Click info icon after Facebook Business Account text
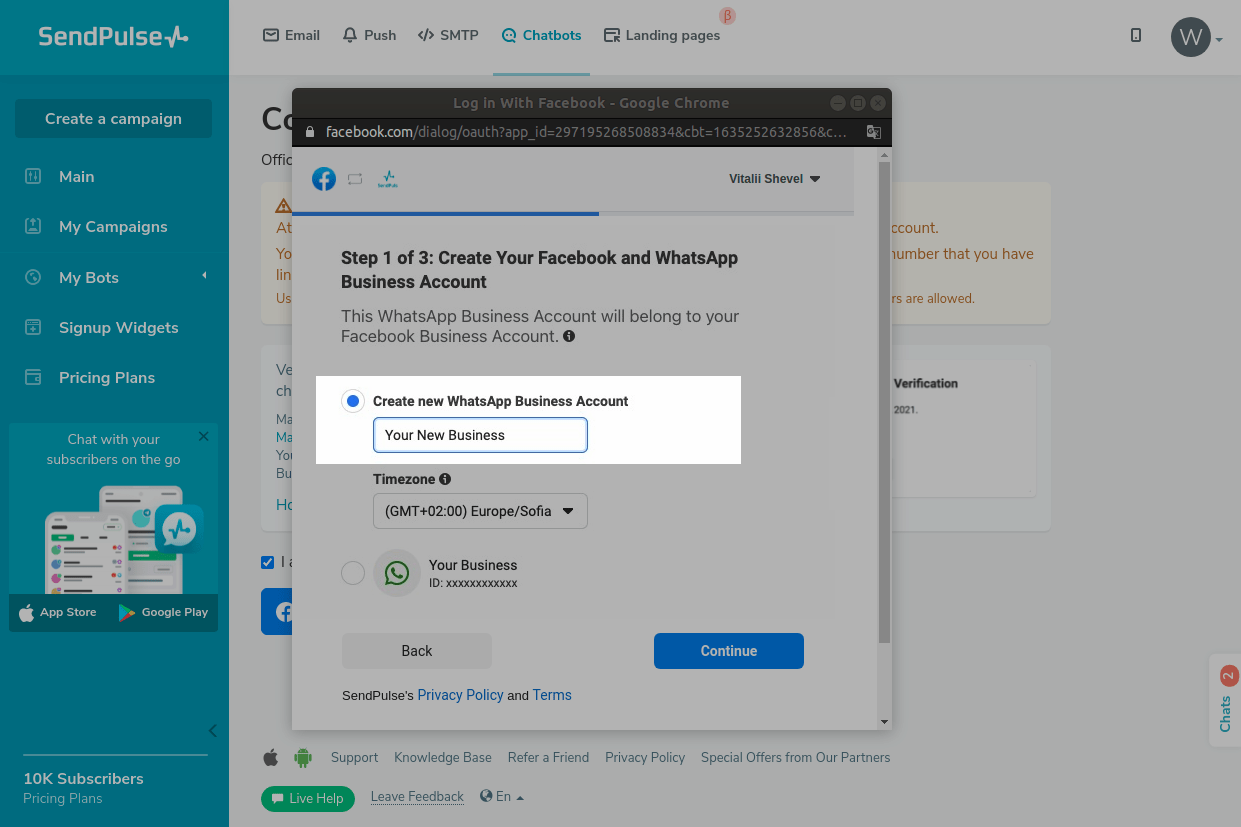This screenshot has height=827, width=1241. 569,337
